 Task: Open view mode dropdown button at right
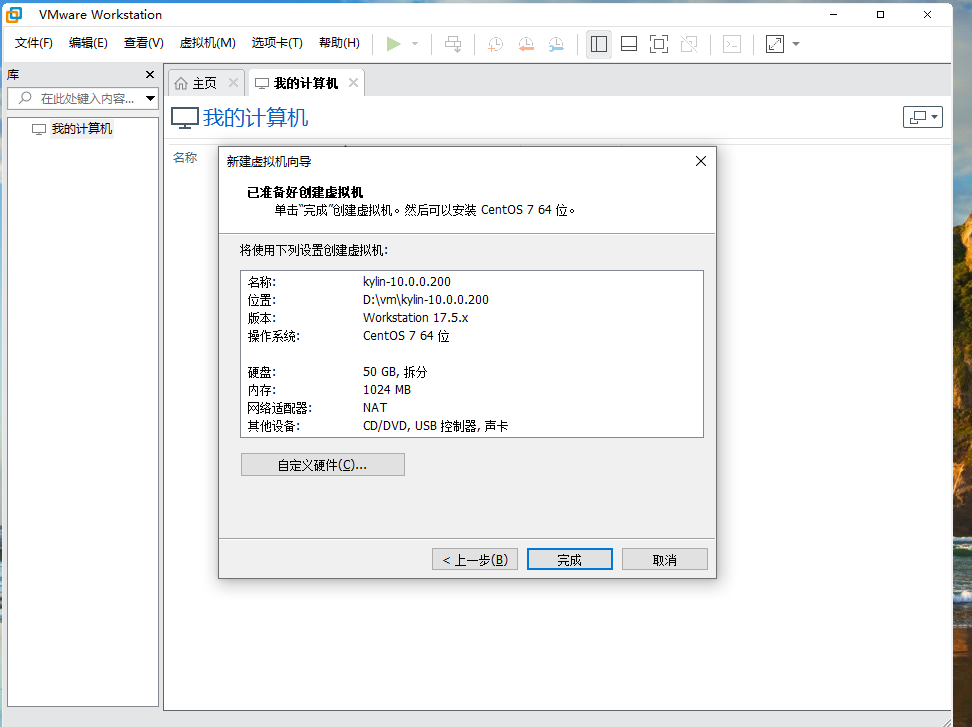922,117
